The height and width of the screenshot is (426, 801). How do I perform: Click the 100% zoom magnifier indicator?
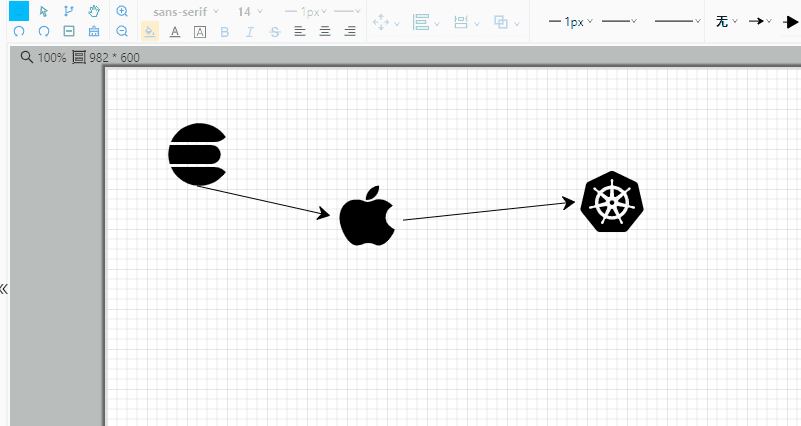pos(43,57)
